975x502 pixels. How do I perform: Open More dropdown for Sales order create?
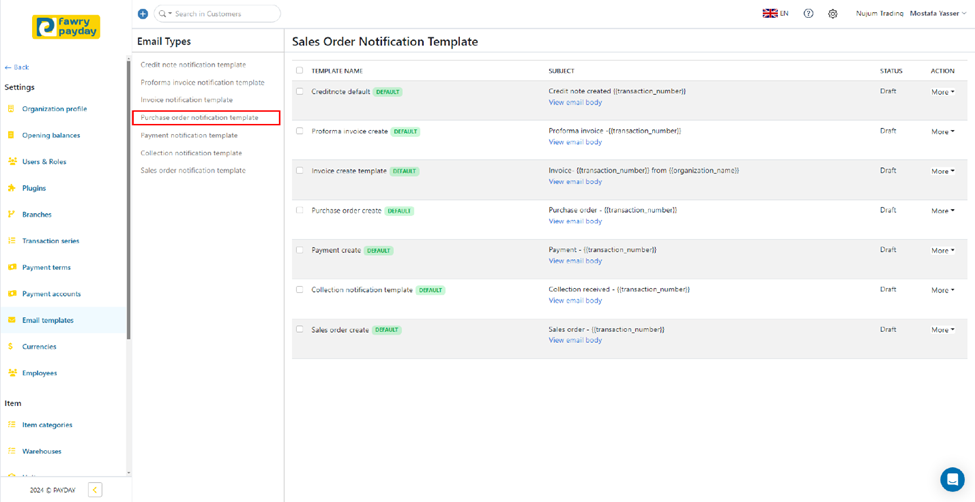tap(942, 330)
